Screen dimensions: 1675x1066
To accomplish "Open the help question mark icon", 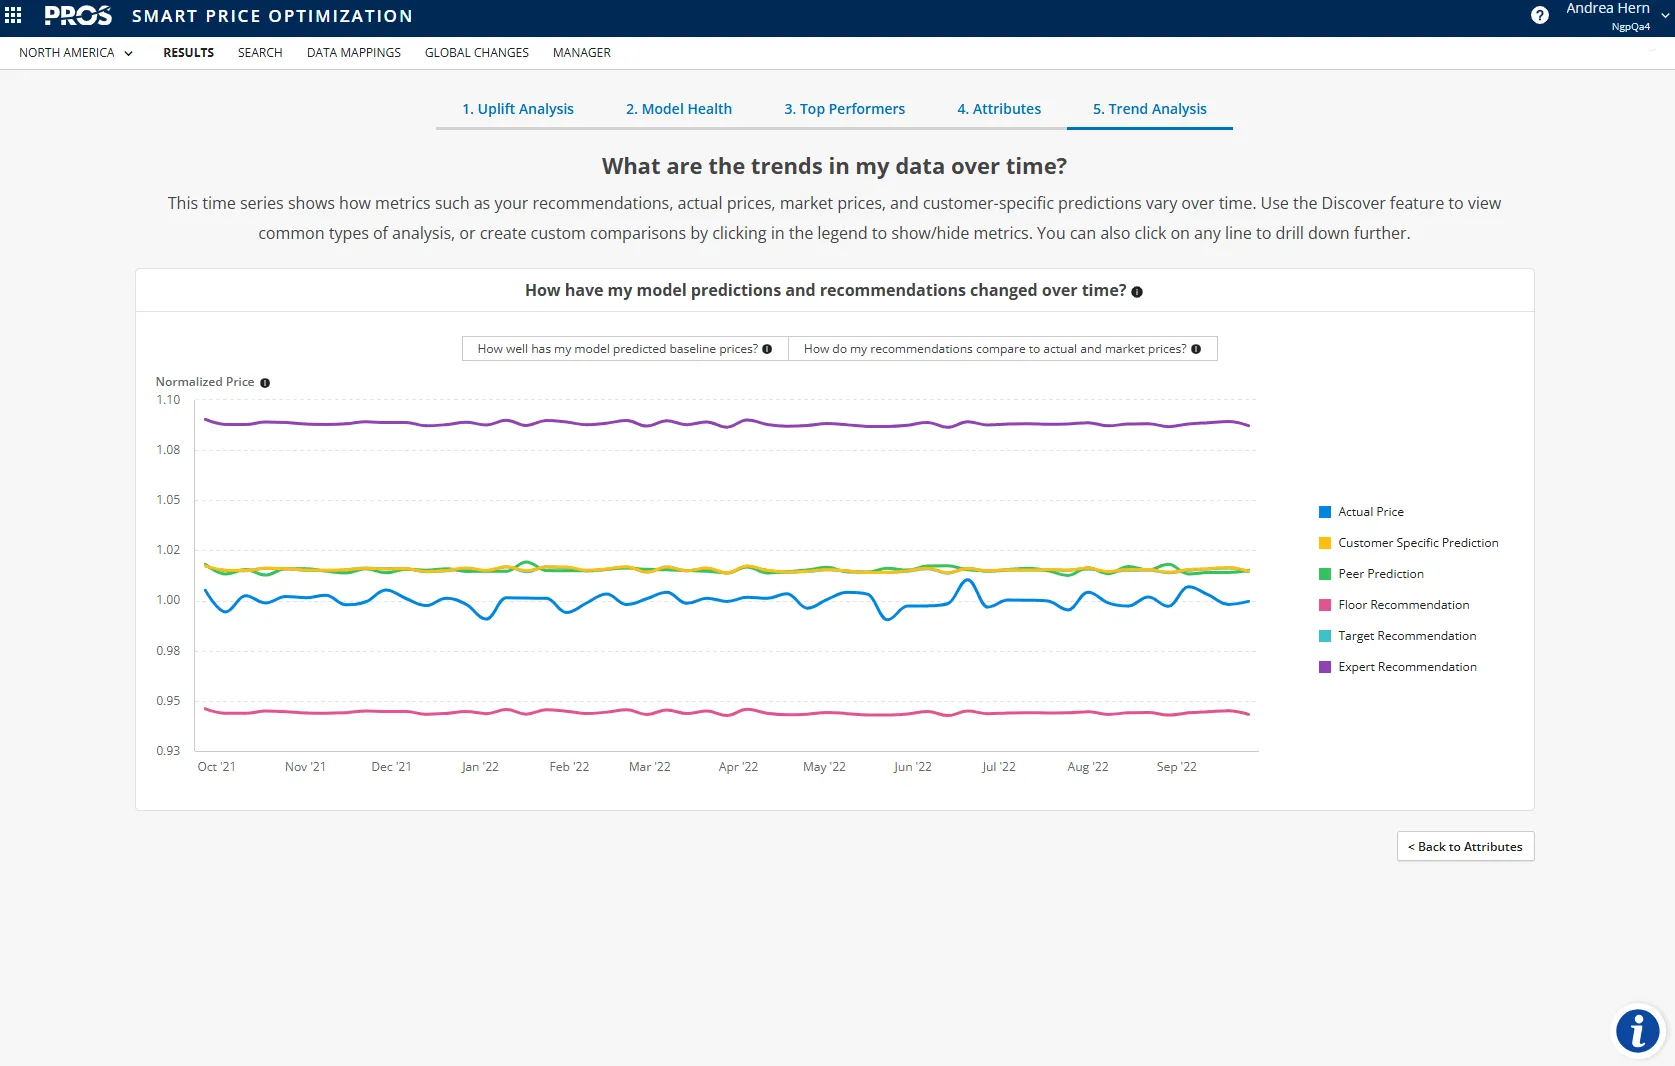I will pyautogui.click(x=1539, y=15).
